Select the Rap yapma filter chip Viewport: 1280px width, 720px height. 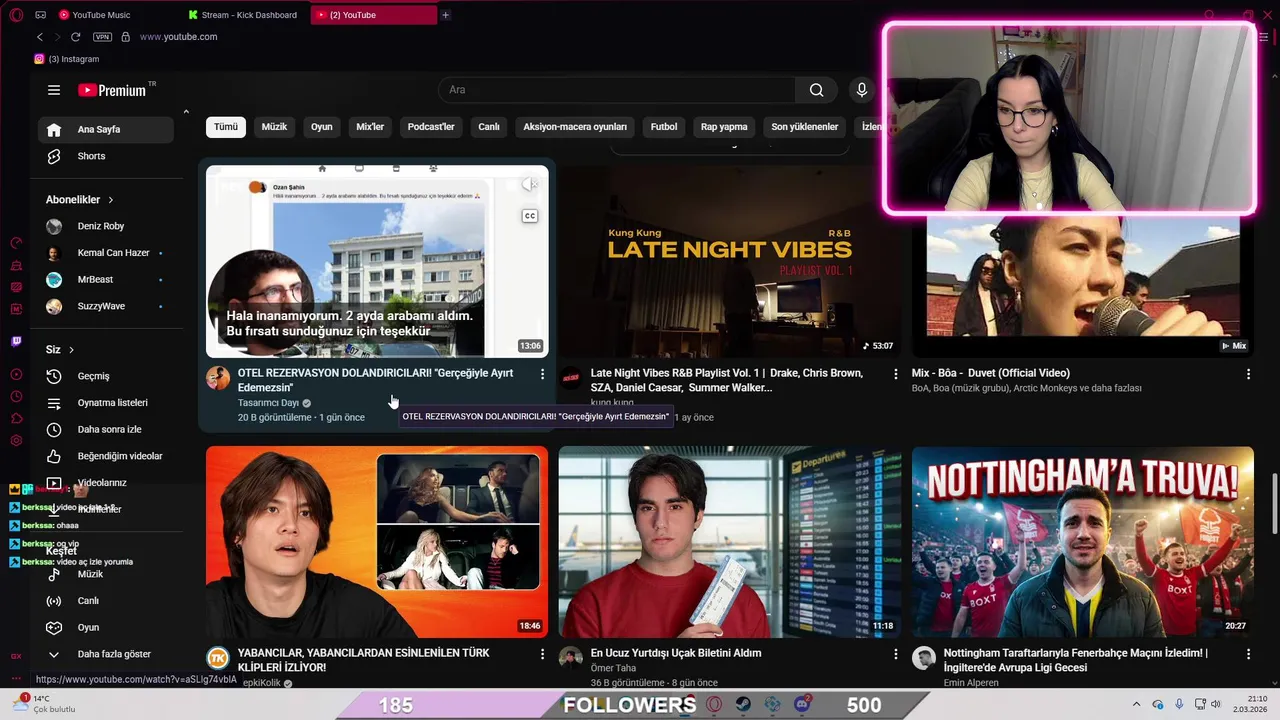coord(724,127)
